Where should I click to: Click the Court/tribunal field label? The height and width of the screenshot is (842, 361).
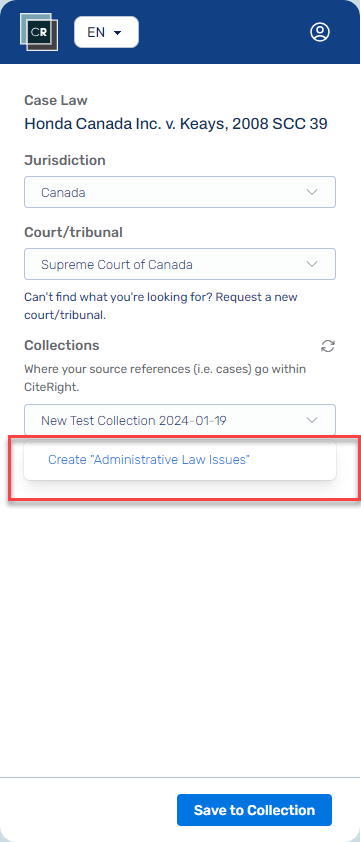[x=74, y=232]
